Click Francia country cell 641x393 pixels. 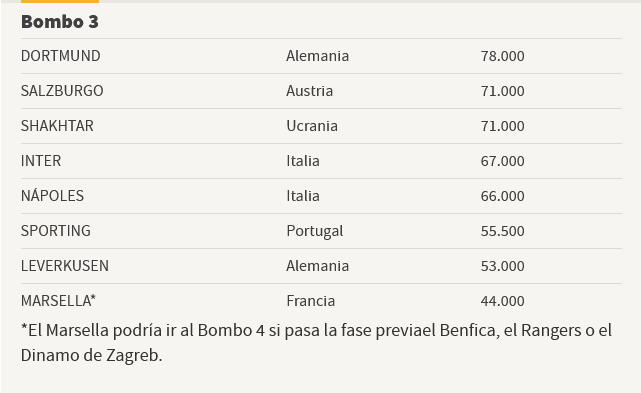pyautogui.click(x=311, y=301)
